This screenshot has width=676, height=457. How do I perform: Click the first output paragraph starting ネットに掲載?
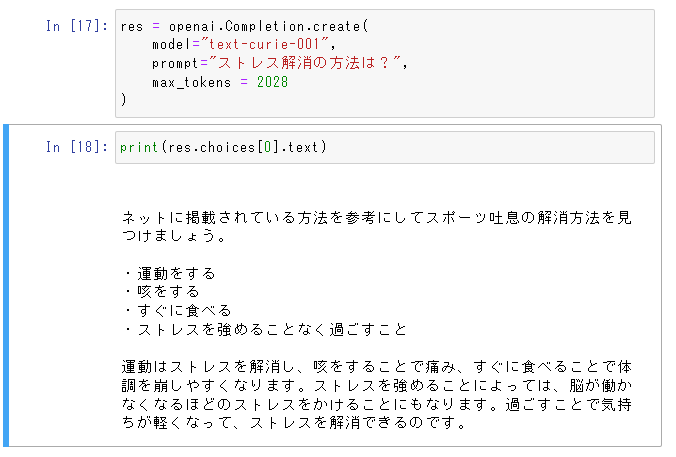pyautogui.click(x=376, y=226)
